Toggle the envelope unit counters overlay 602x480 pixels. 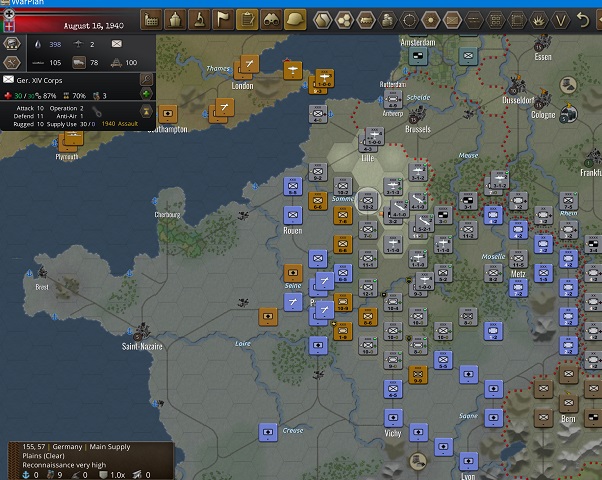(x=452, y=20)
